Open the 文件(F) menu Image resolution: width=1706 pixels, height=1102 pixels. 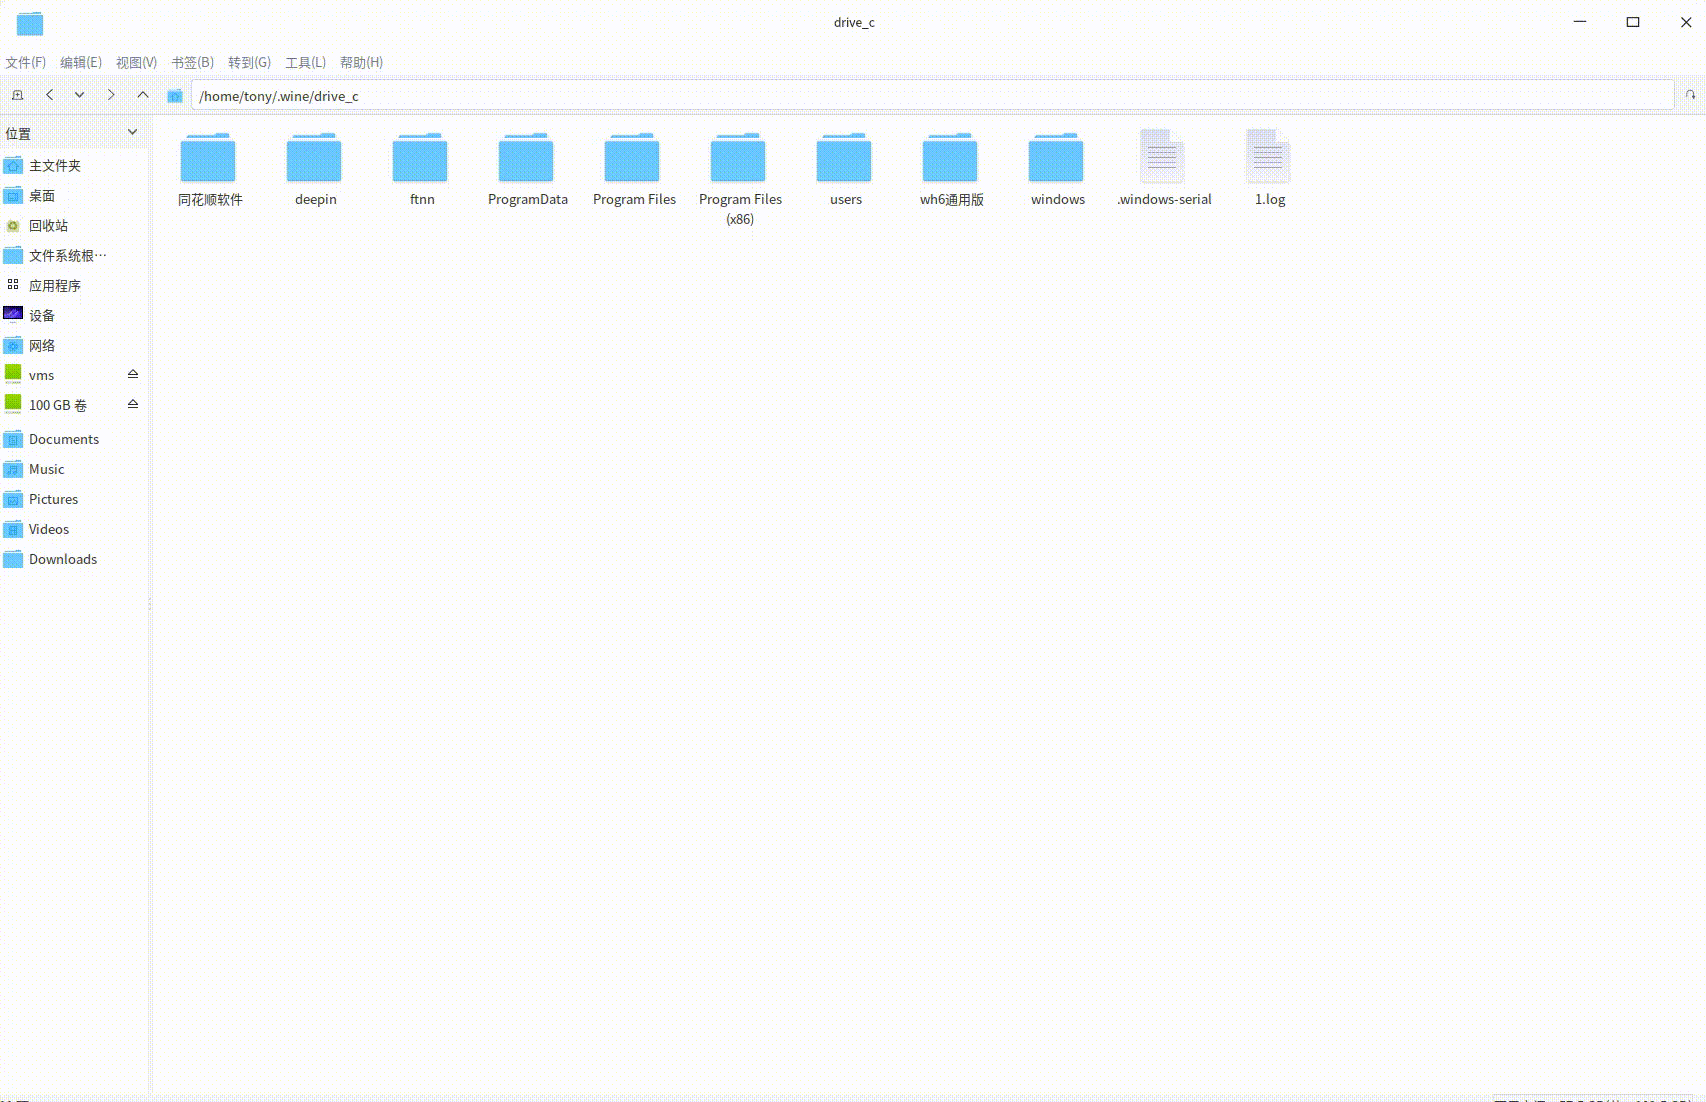click(26, 62)
